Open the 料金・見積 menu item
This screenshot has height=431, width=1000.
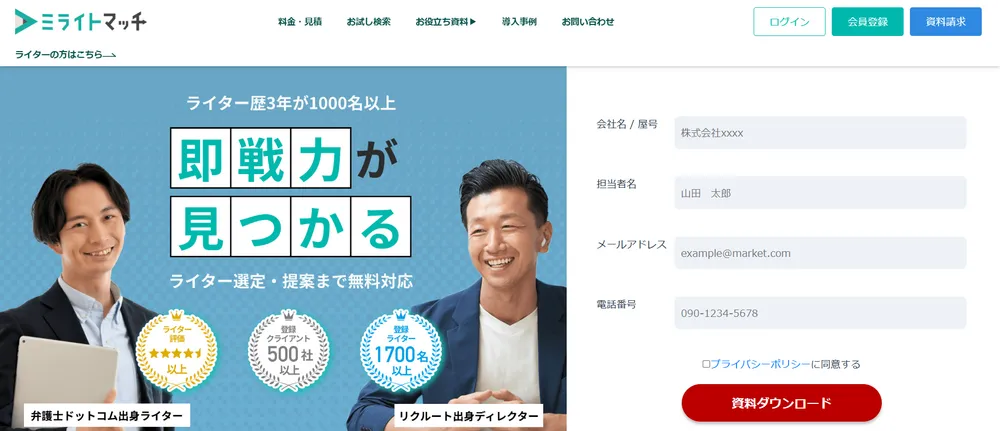[x=300, y=22]
